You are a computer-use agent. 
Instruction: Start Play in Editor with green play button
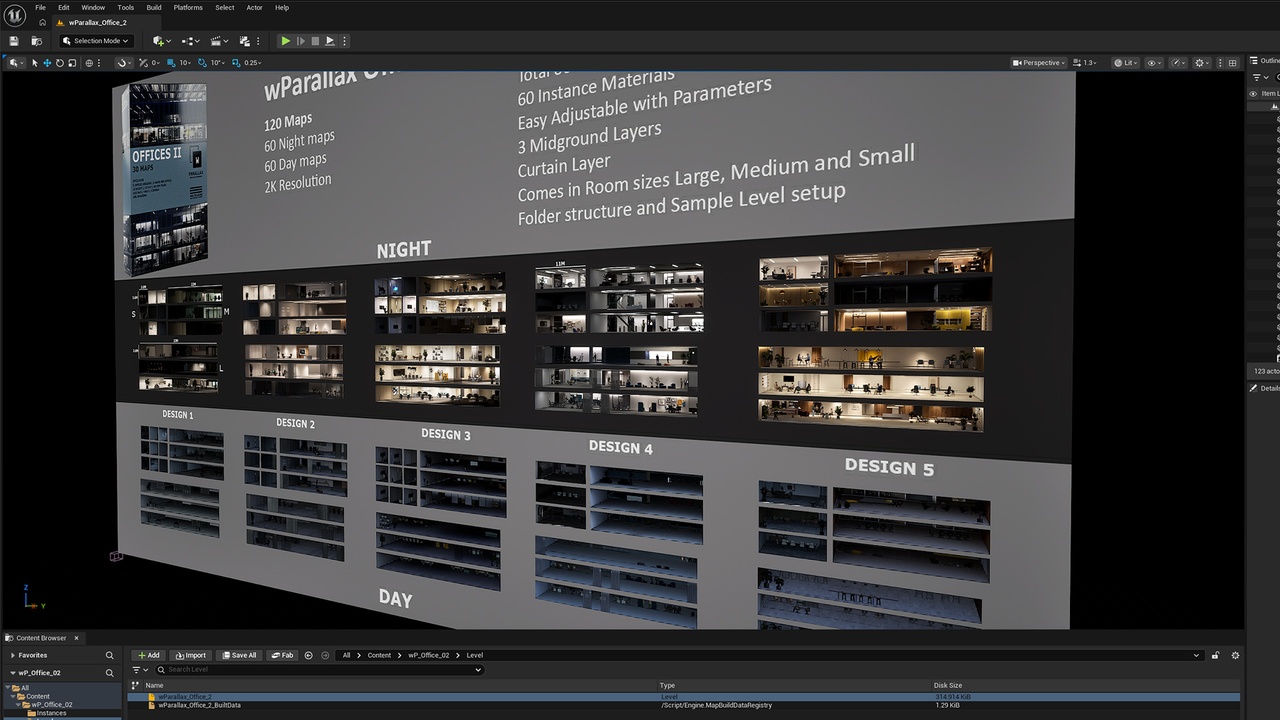click(x=285, y=41)
